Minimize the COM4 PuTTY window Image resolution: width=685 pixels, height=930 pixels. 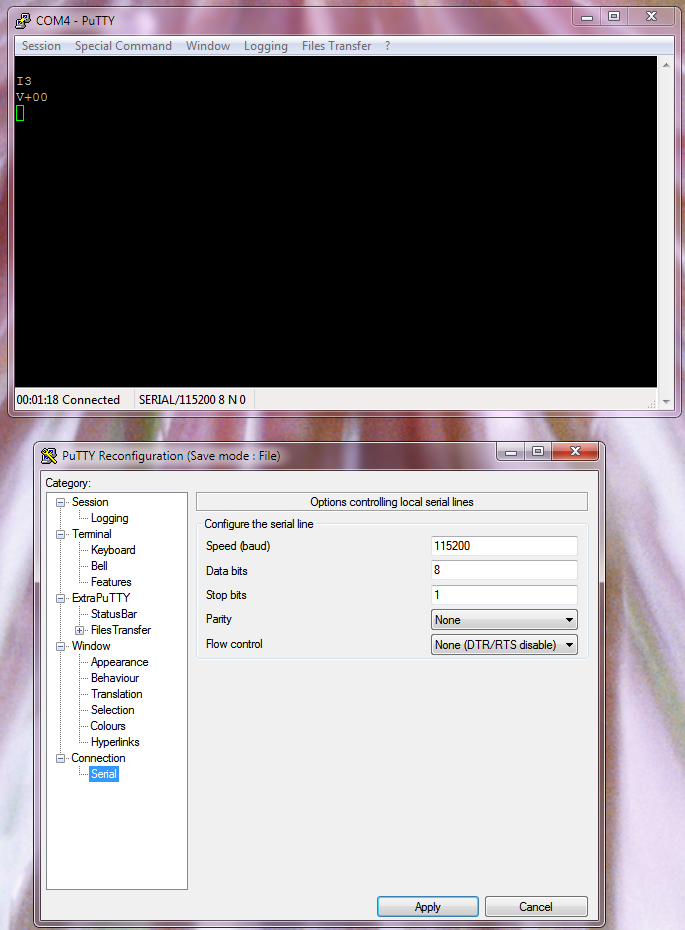coord(587,17)
